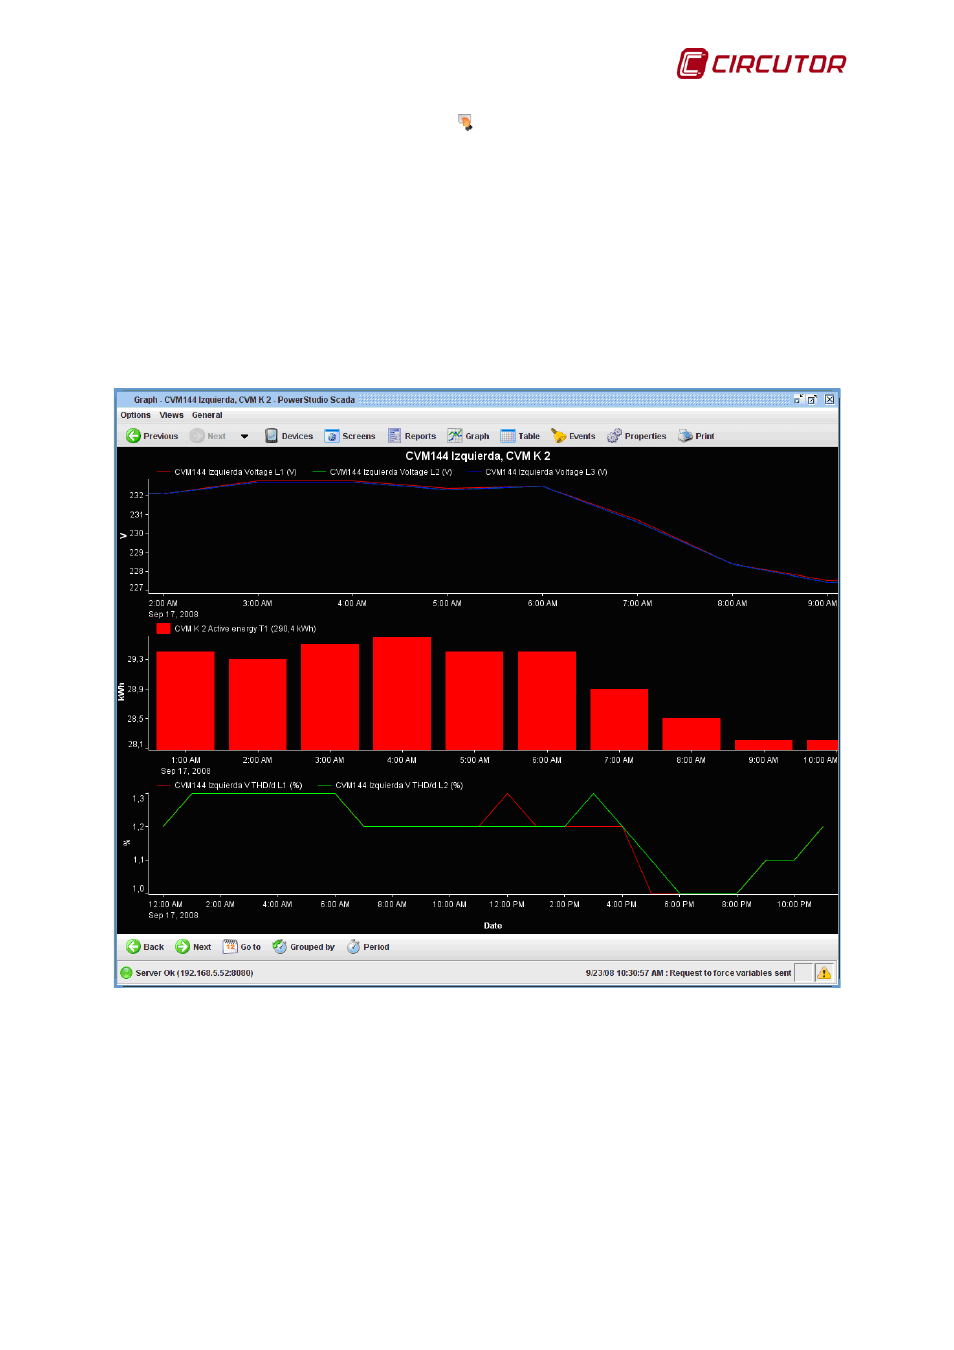Open the Events browser

click(573, 436)
